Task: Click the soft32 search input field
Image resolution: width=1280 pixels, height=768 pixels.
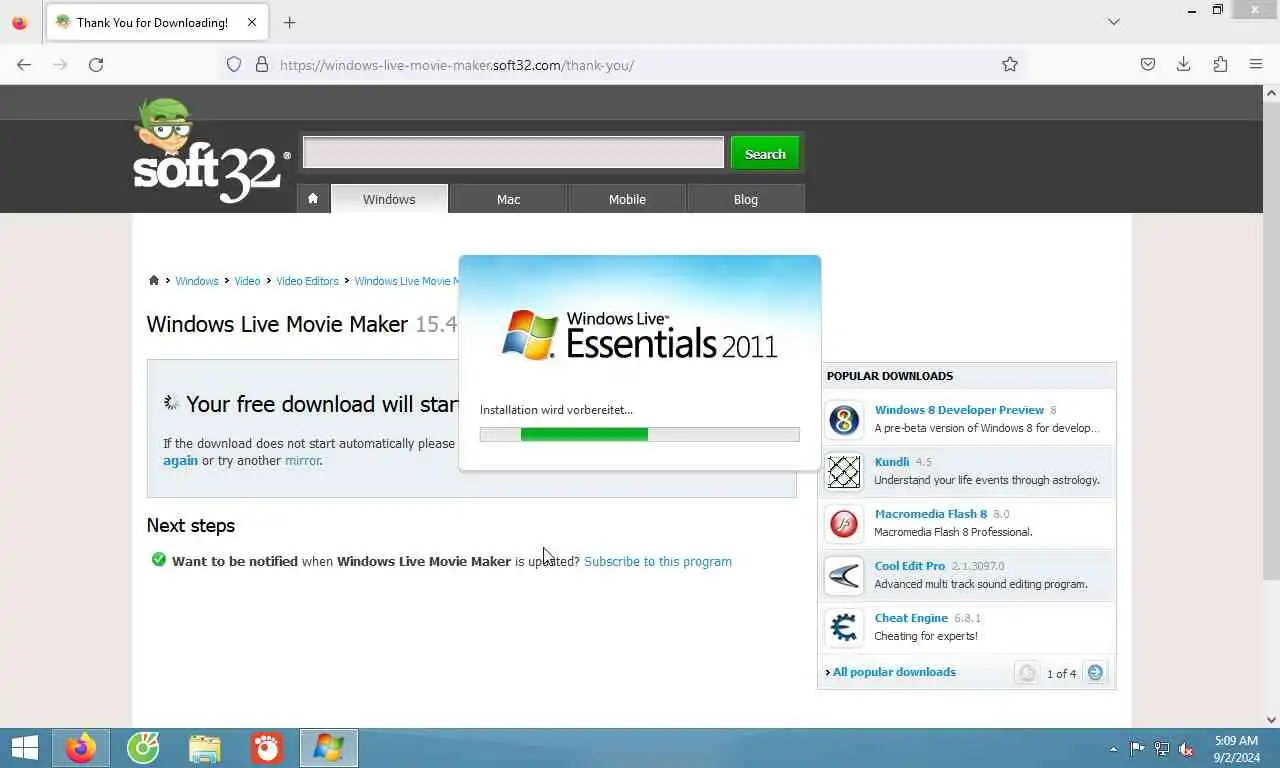Action: (513, 153)
